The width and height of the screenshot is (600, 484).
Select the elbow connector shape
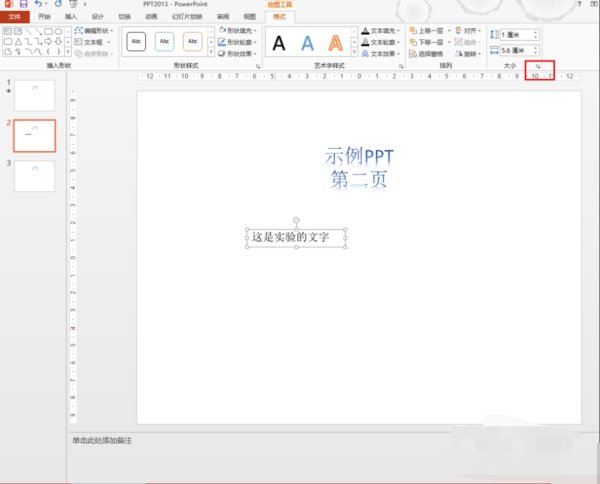[x=28, y=41]
